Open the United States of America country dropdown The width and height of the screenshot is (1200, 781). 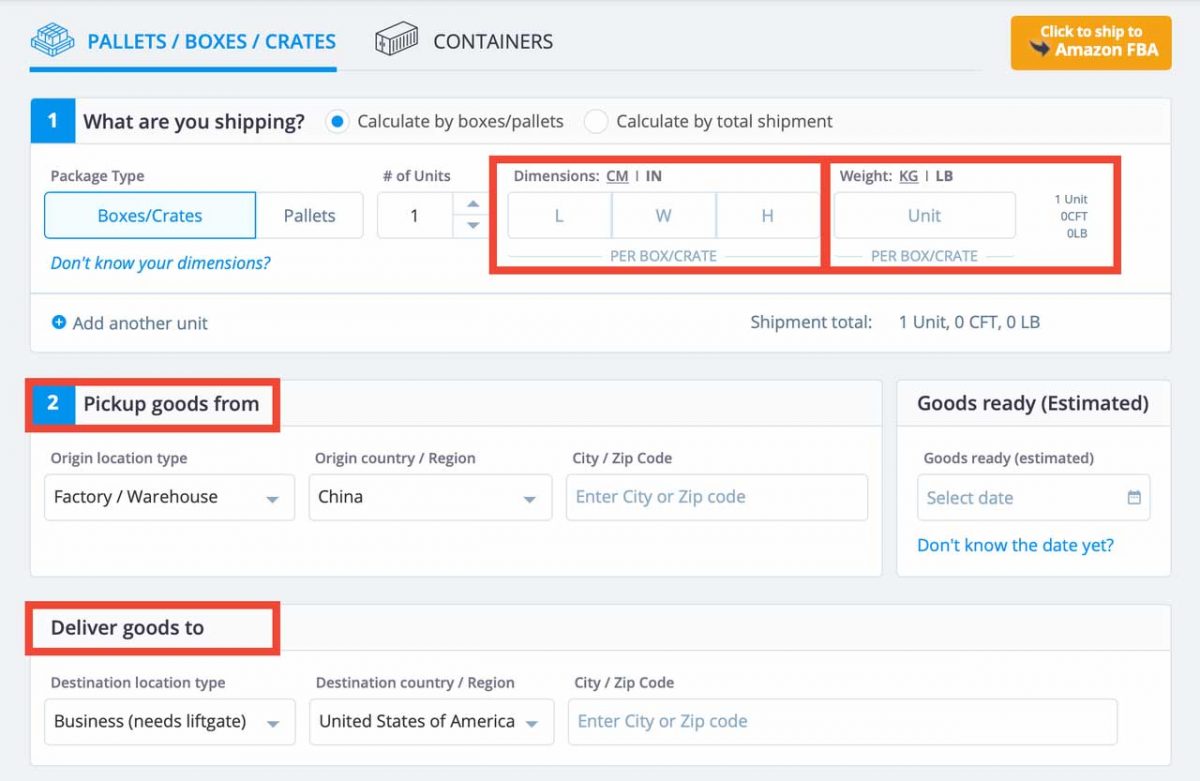pos(431,721)
